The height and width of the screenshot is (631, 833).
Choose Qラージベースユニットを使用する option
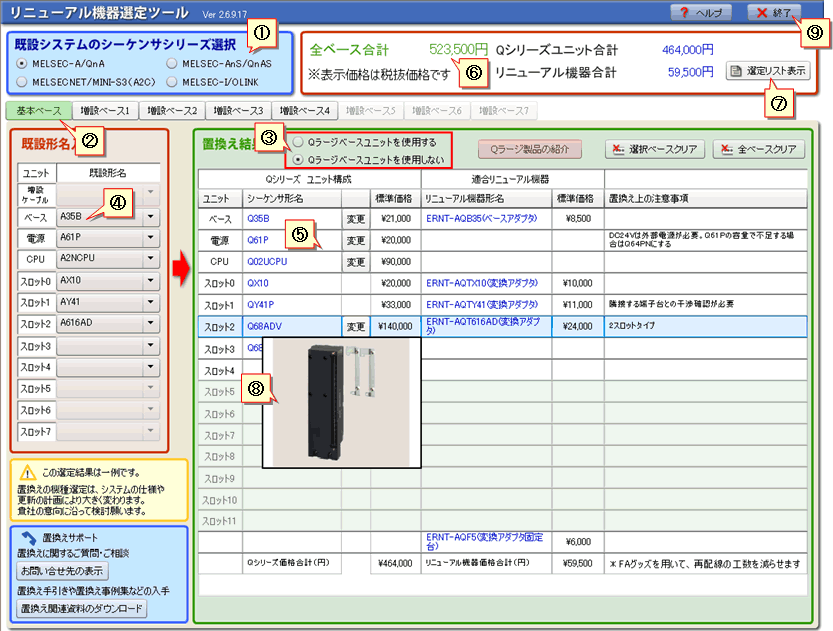[297, 142]
